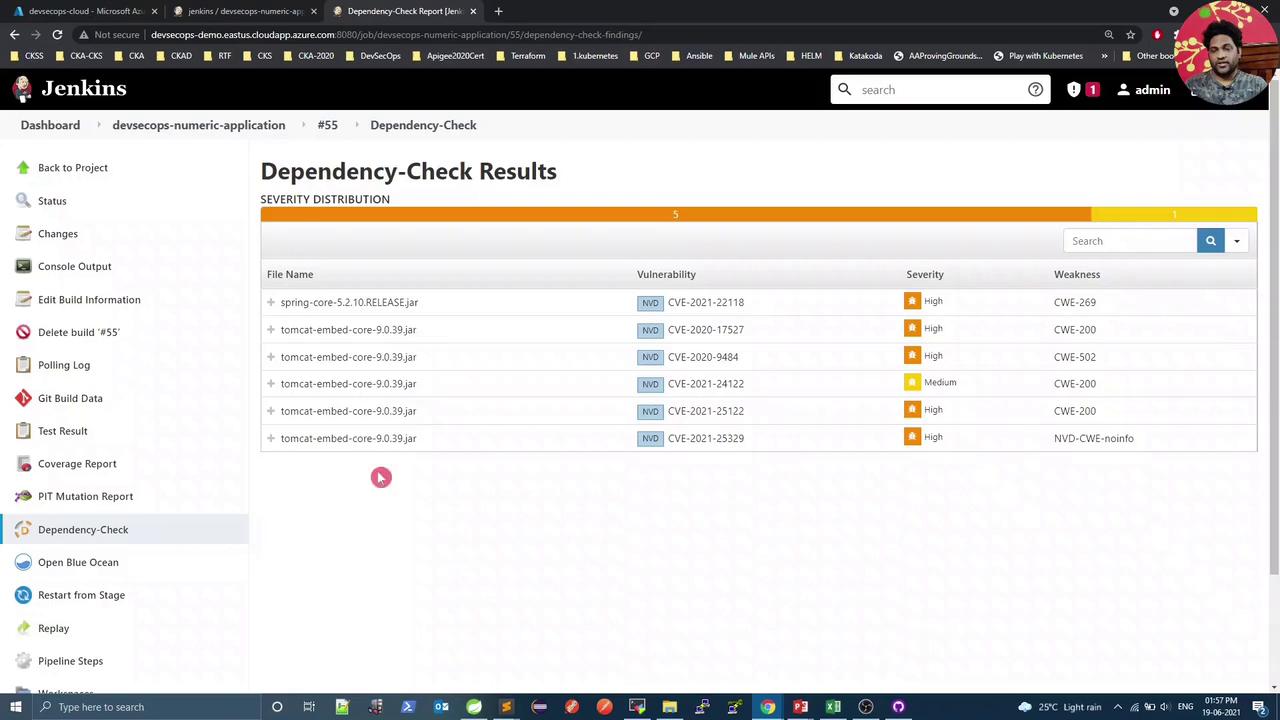
Task: Click the Restart from Stage icon
Action: pyautogui.click(x=23, y=595)
